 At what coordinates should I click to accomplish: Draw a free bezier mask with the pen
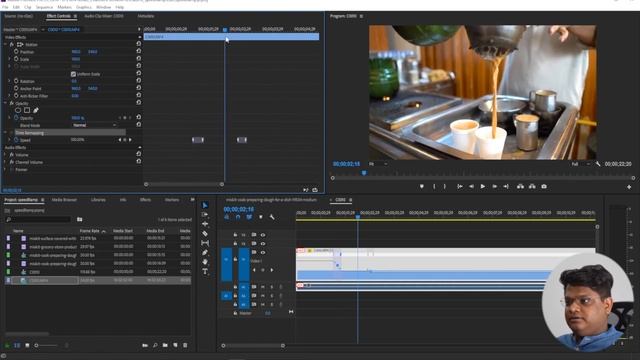[36, 110]
